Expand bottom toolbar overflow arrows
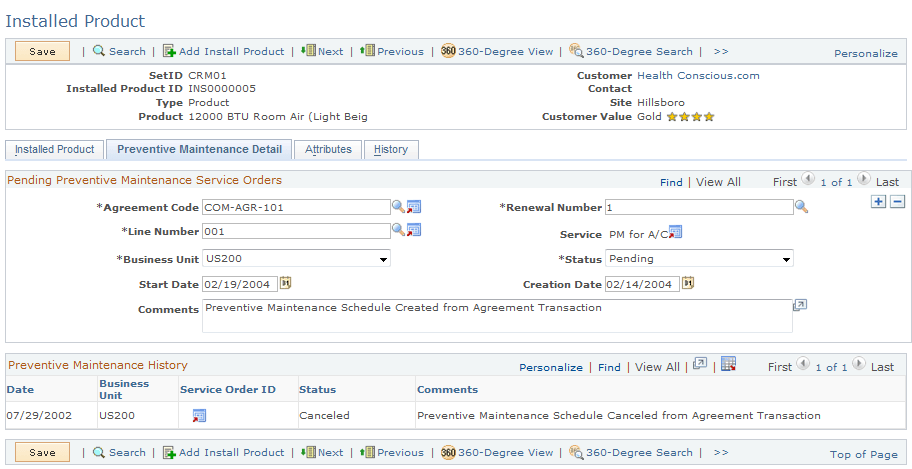912x469 pixels. 721,452
